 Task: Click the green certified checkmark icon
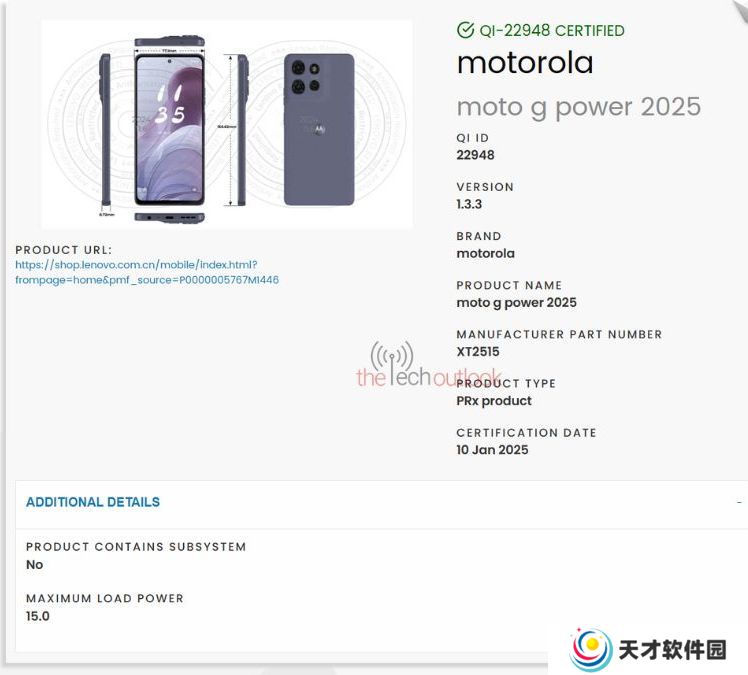465,30
